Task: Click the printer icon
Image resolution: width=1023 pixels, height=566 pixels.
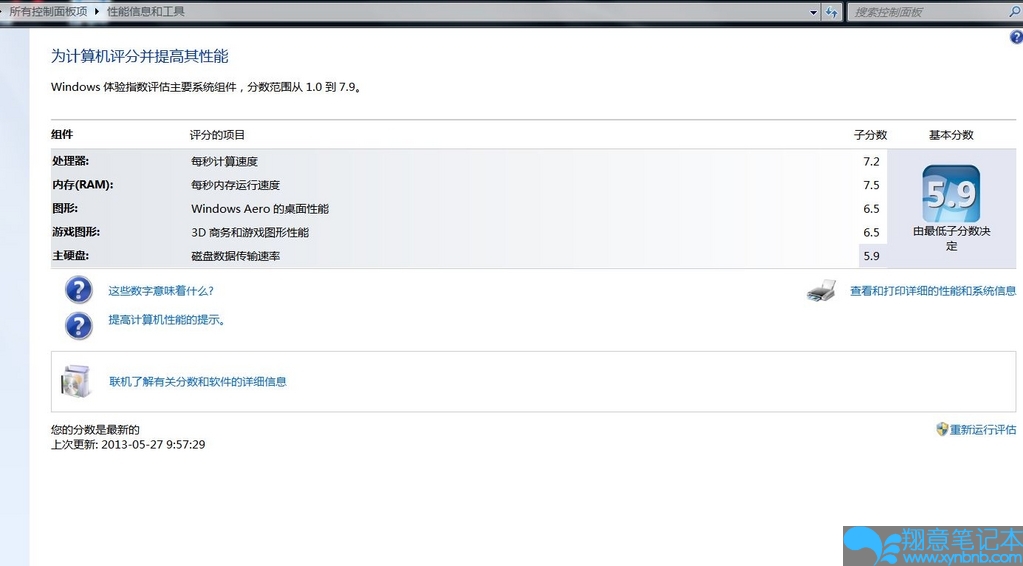Action: click(821, 291)
